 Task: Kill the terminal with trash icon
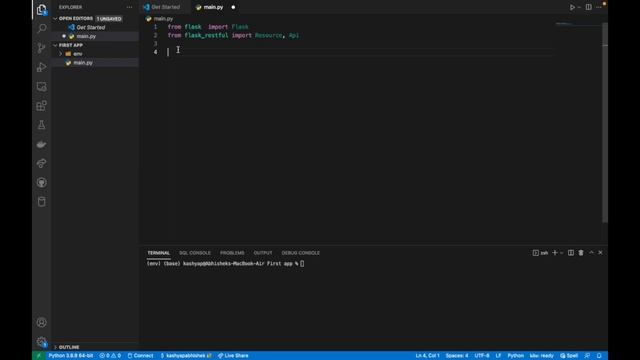pos(581,253)
